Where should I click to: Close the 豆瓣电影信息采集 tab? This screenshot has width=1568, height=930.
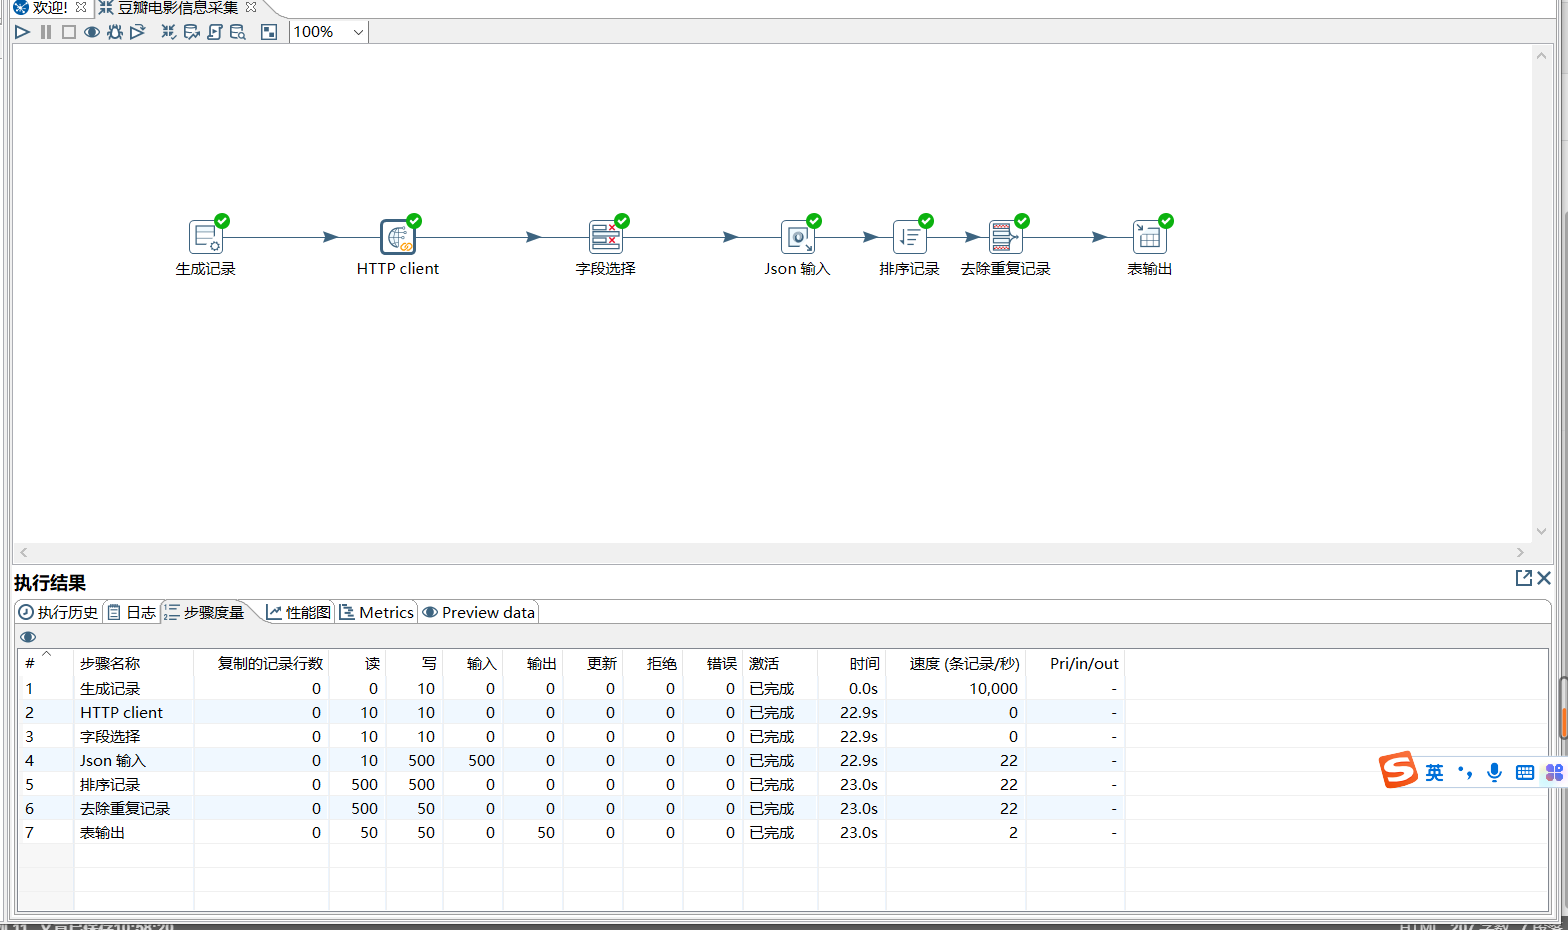[251, 7]
